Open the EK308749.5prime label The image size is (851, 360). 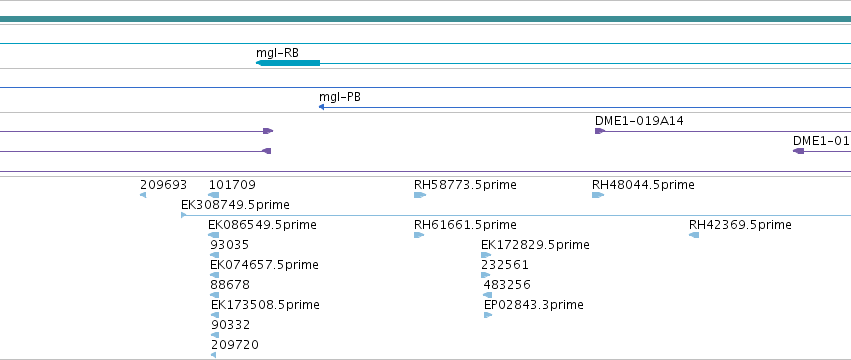pos(235,205)
